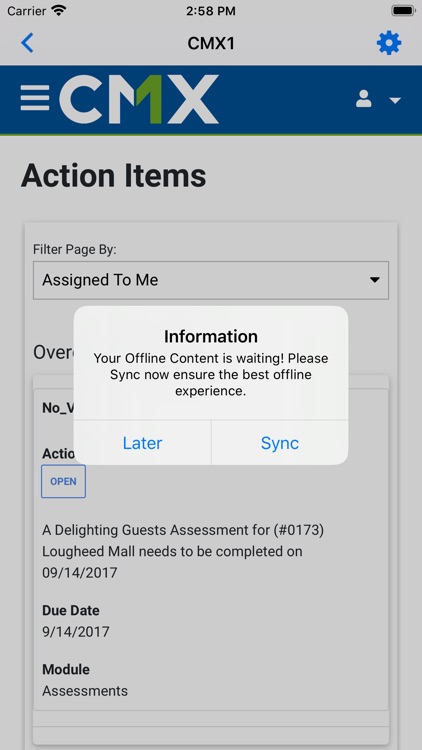This screenshot has height=750, width=422.
Task: Open settings via the gear icon
Action: coord(389,44)
